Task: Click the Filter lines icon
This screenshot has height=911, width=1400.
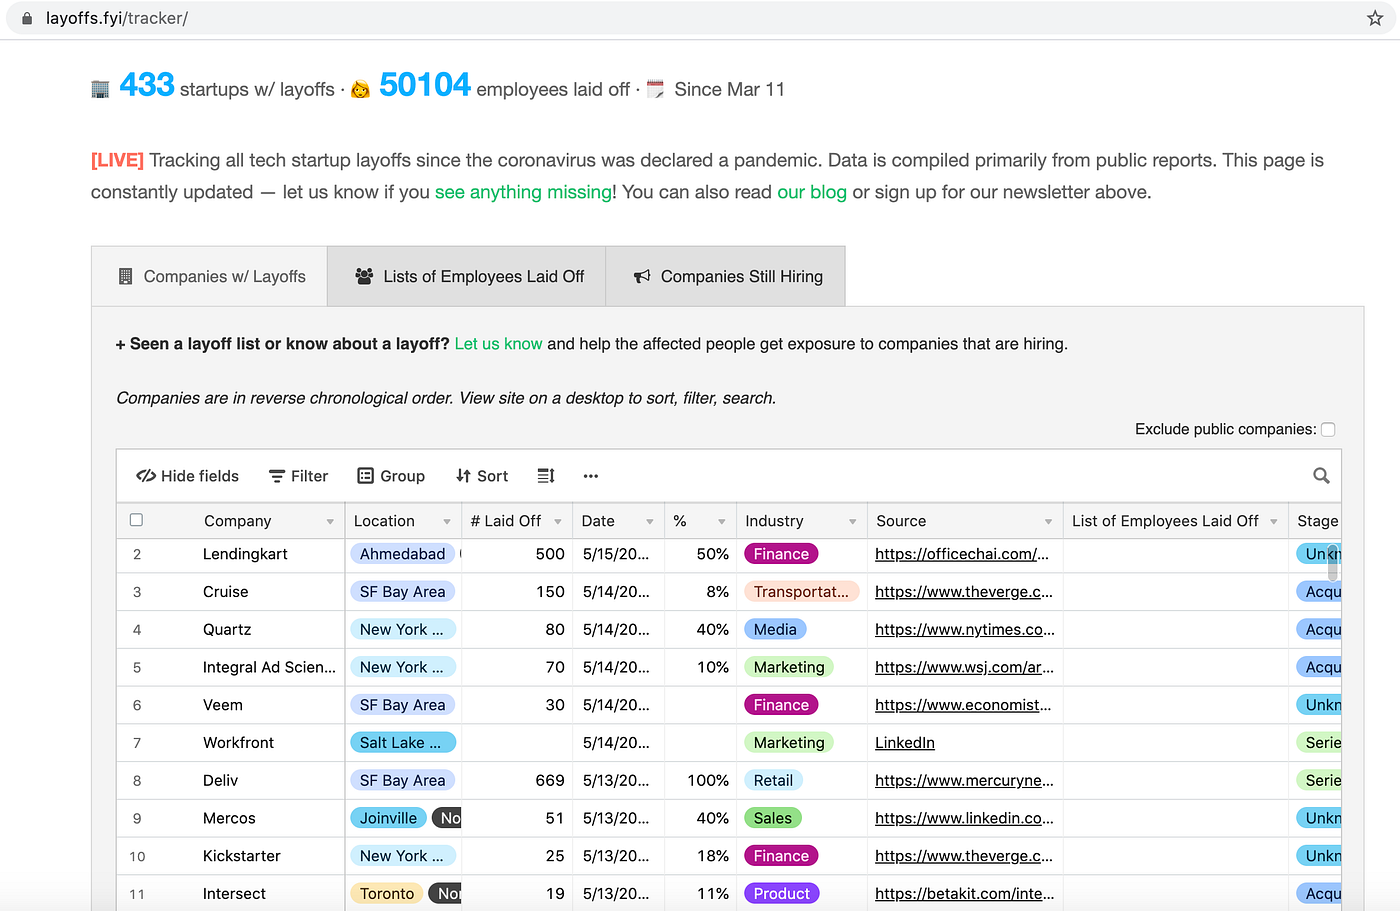Action: point(277,476)
